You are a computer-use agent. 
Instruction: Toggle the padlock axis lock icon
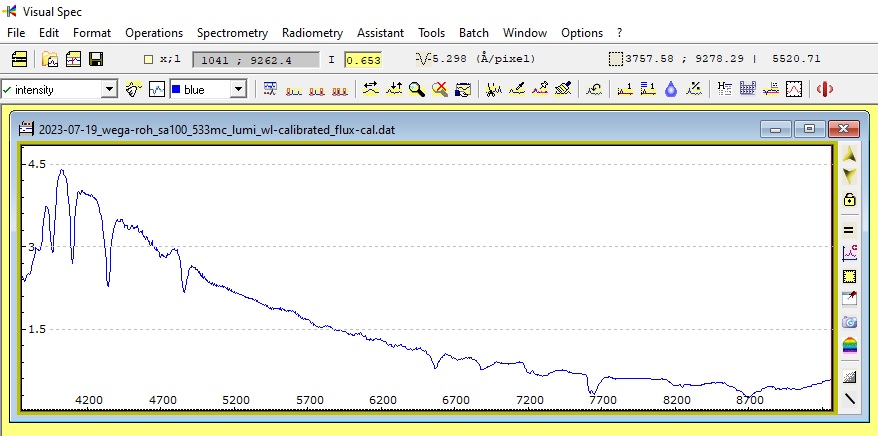(849, 199)
